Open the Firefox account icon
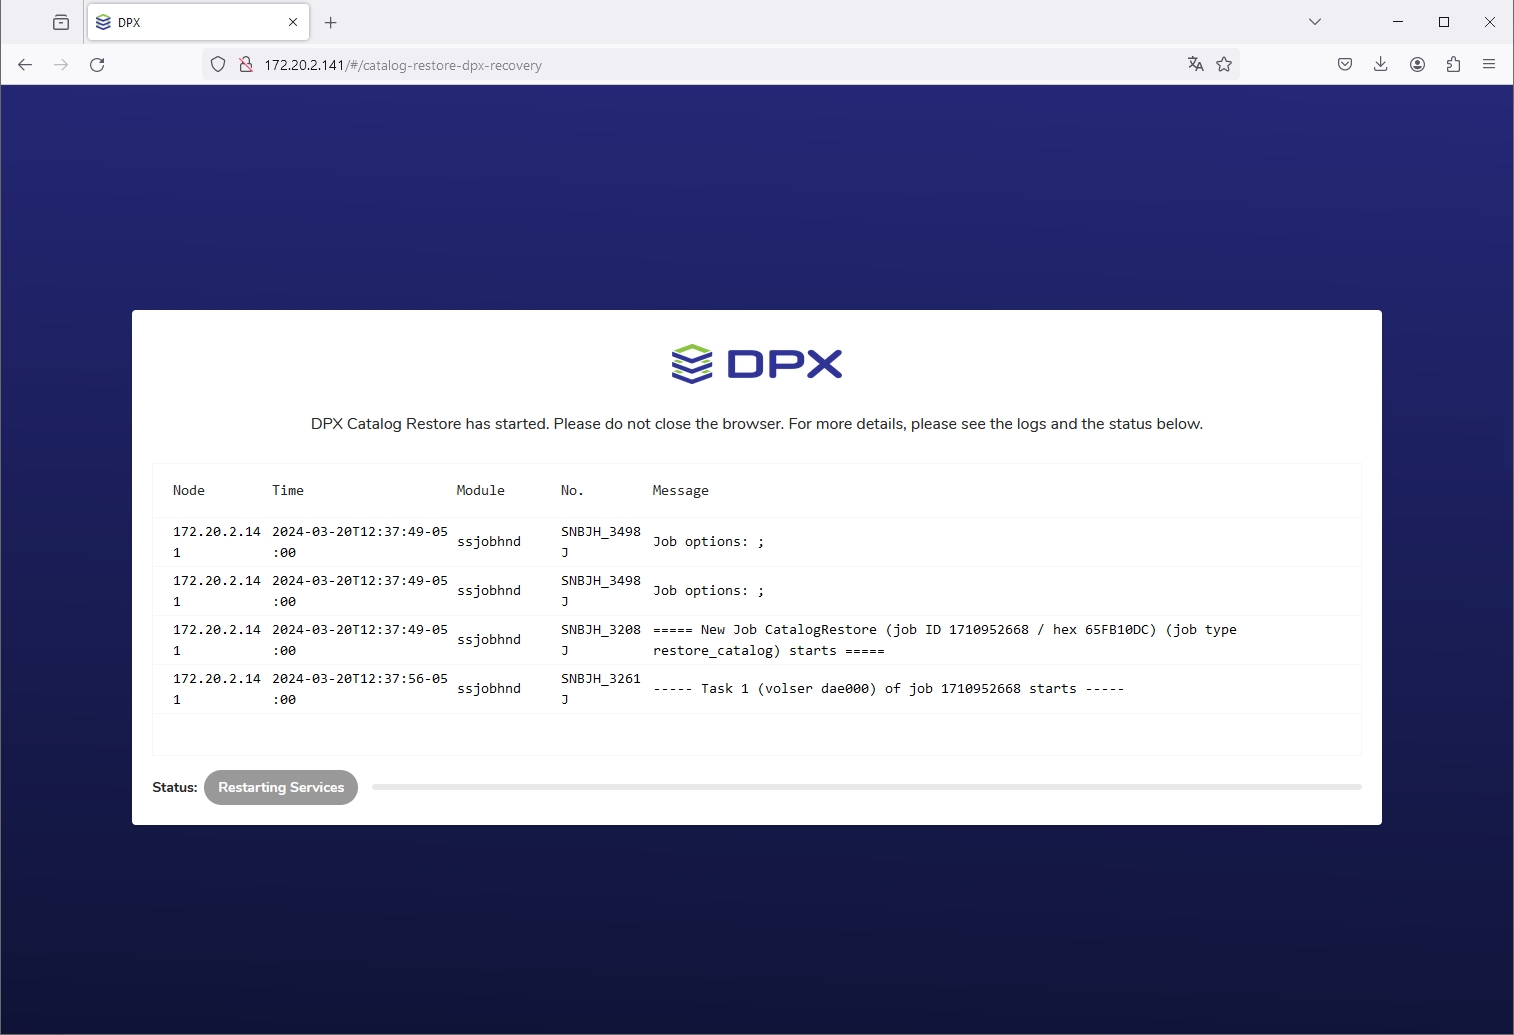The height and width of the screenshot is (1035, 1514). [1417, 65]
